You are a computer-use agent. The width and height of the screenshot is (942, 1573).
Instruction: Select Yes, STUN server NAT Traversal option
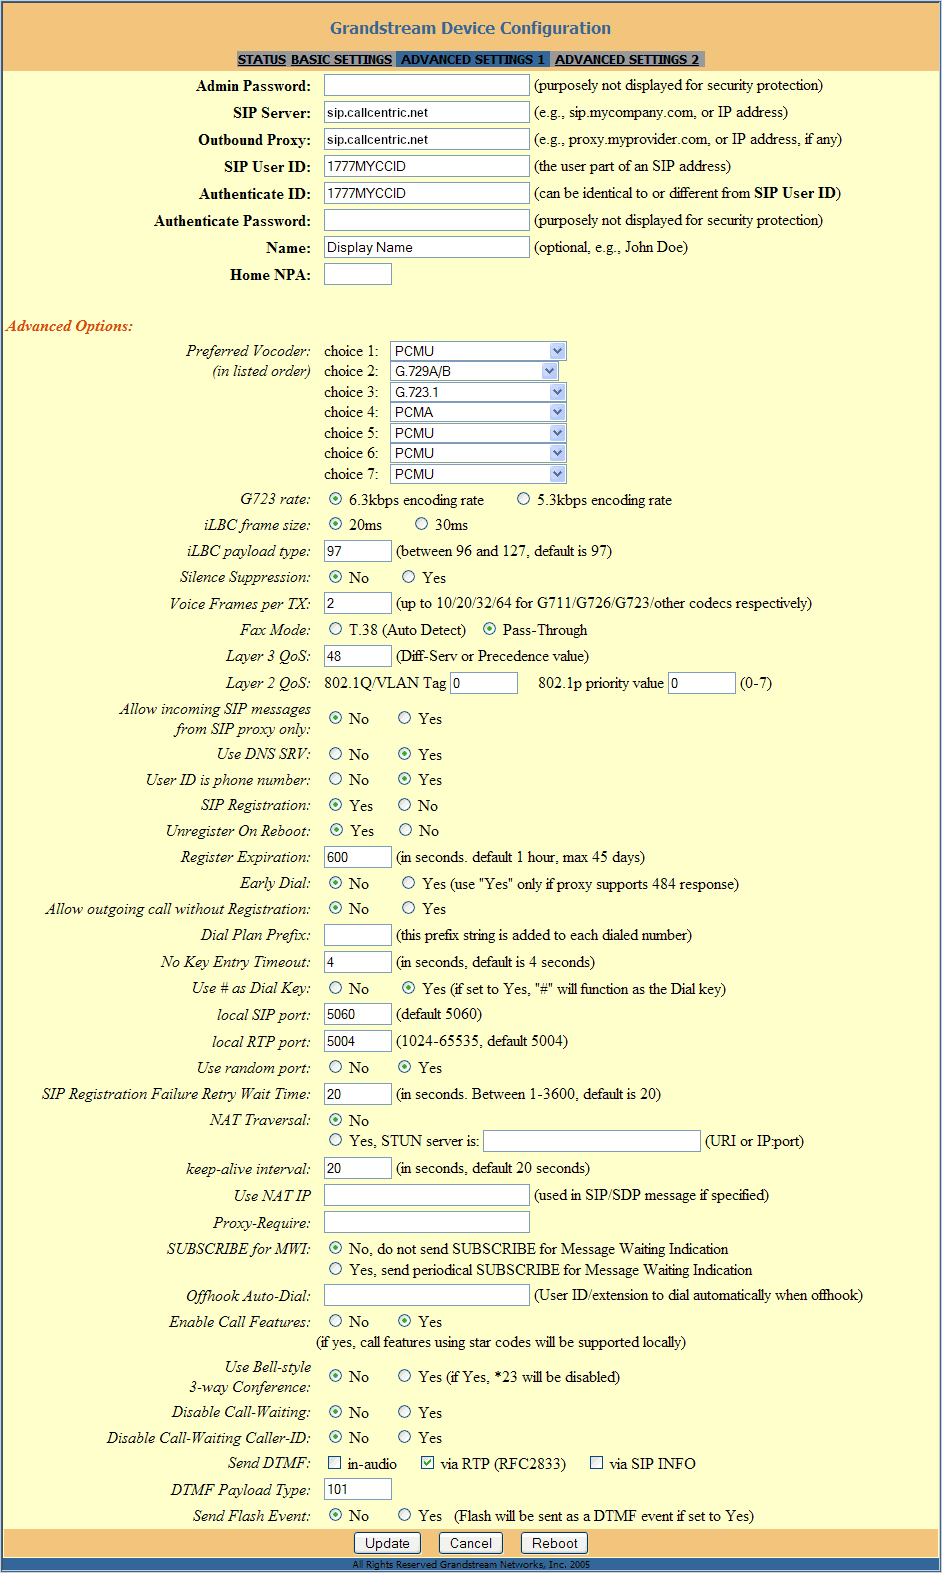tap(335, 1140)
